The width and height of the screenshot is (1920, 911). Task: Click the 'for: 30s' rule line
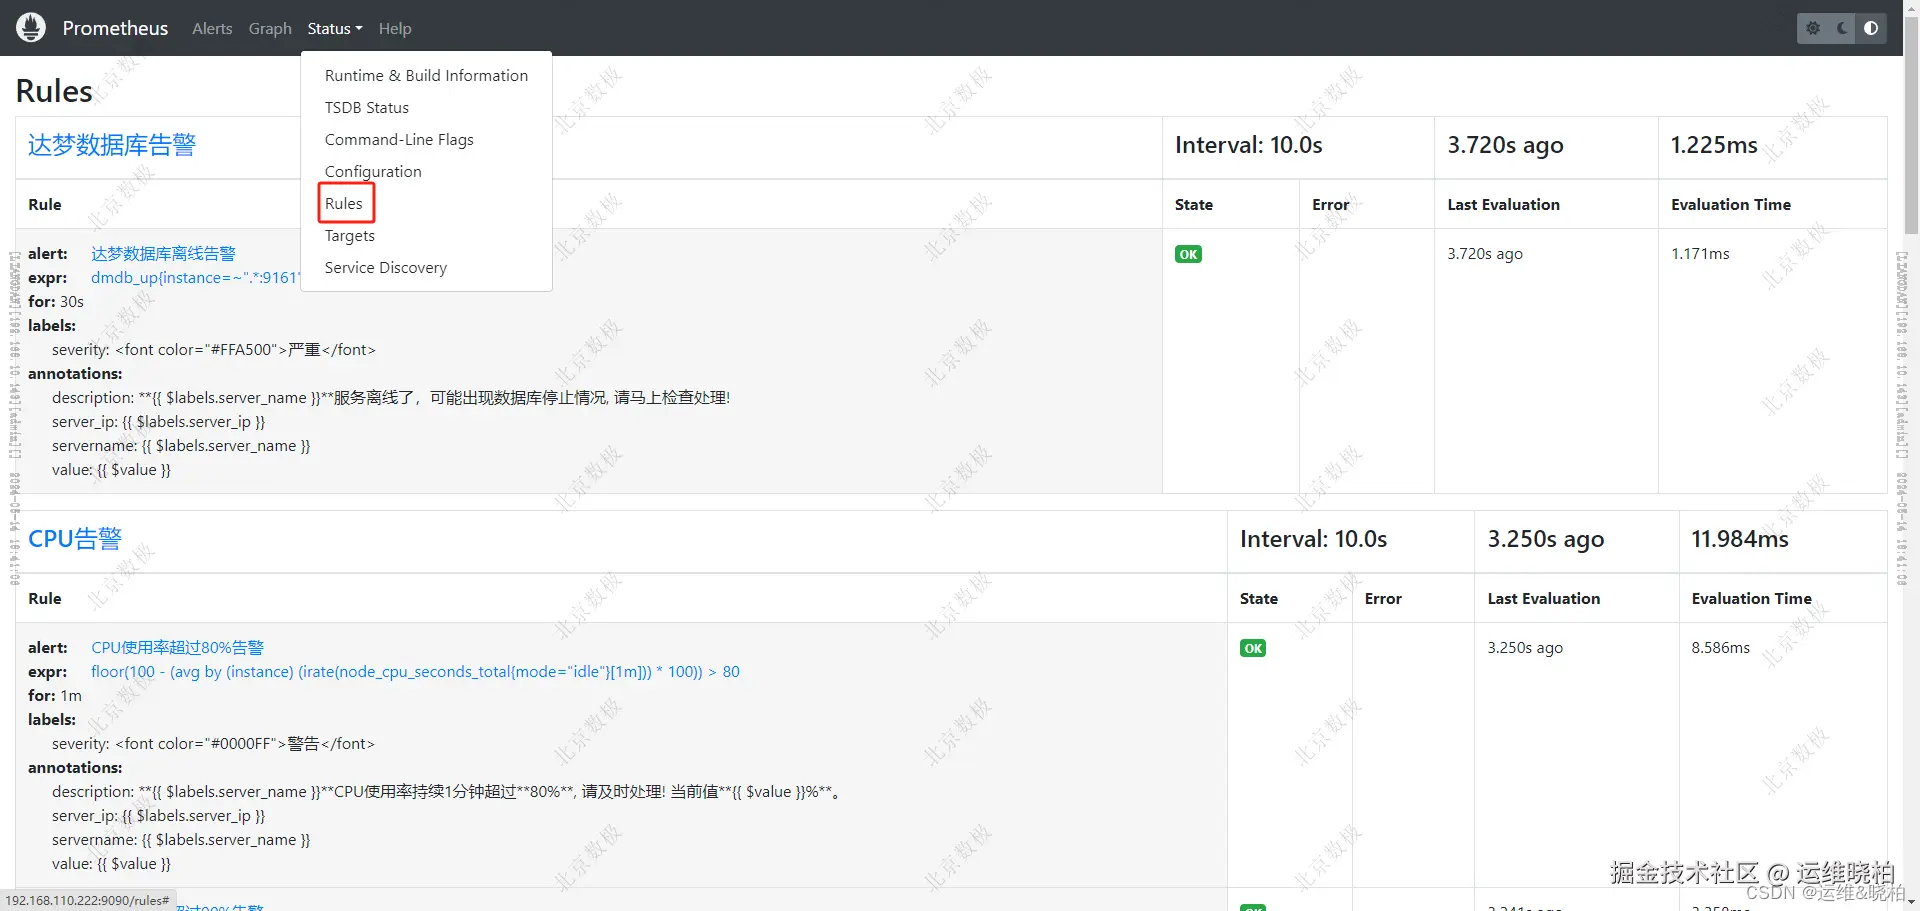click(x=56, y=302)
